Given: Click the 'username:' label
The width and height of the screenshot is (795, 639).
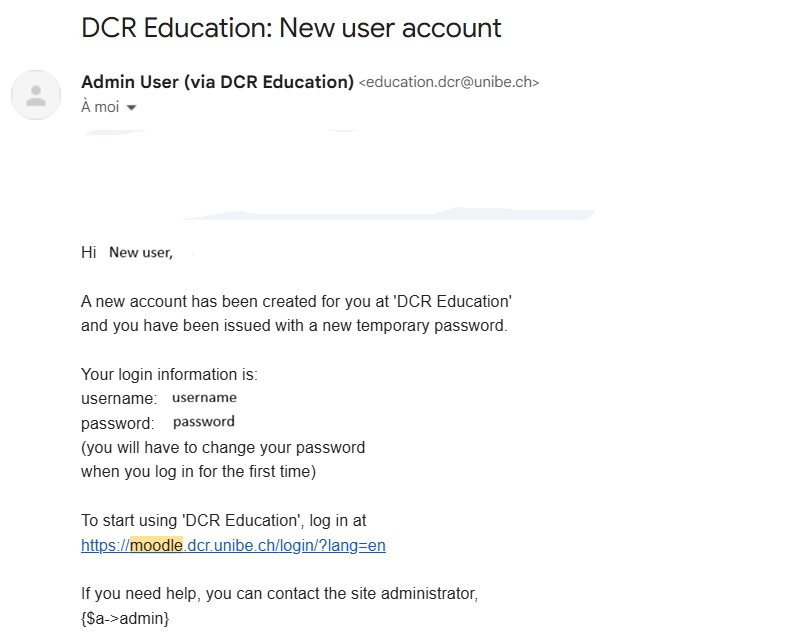Looking at the screenshot, I should (x=119, y=399).
